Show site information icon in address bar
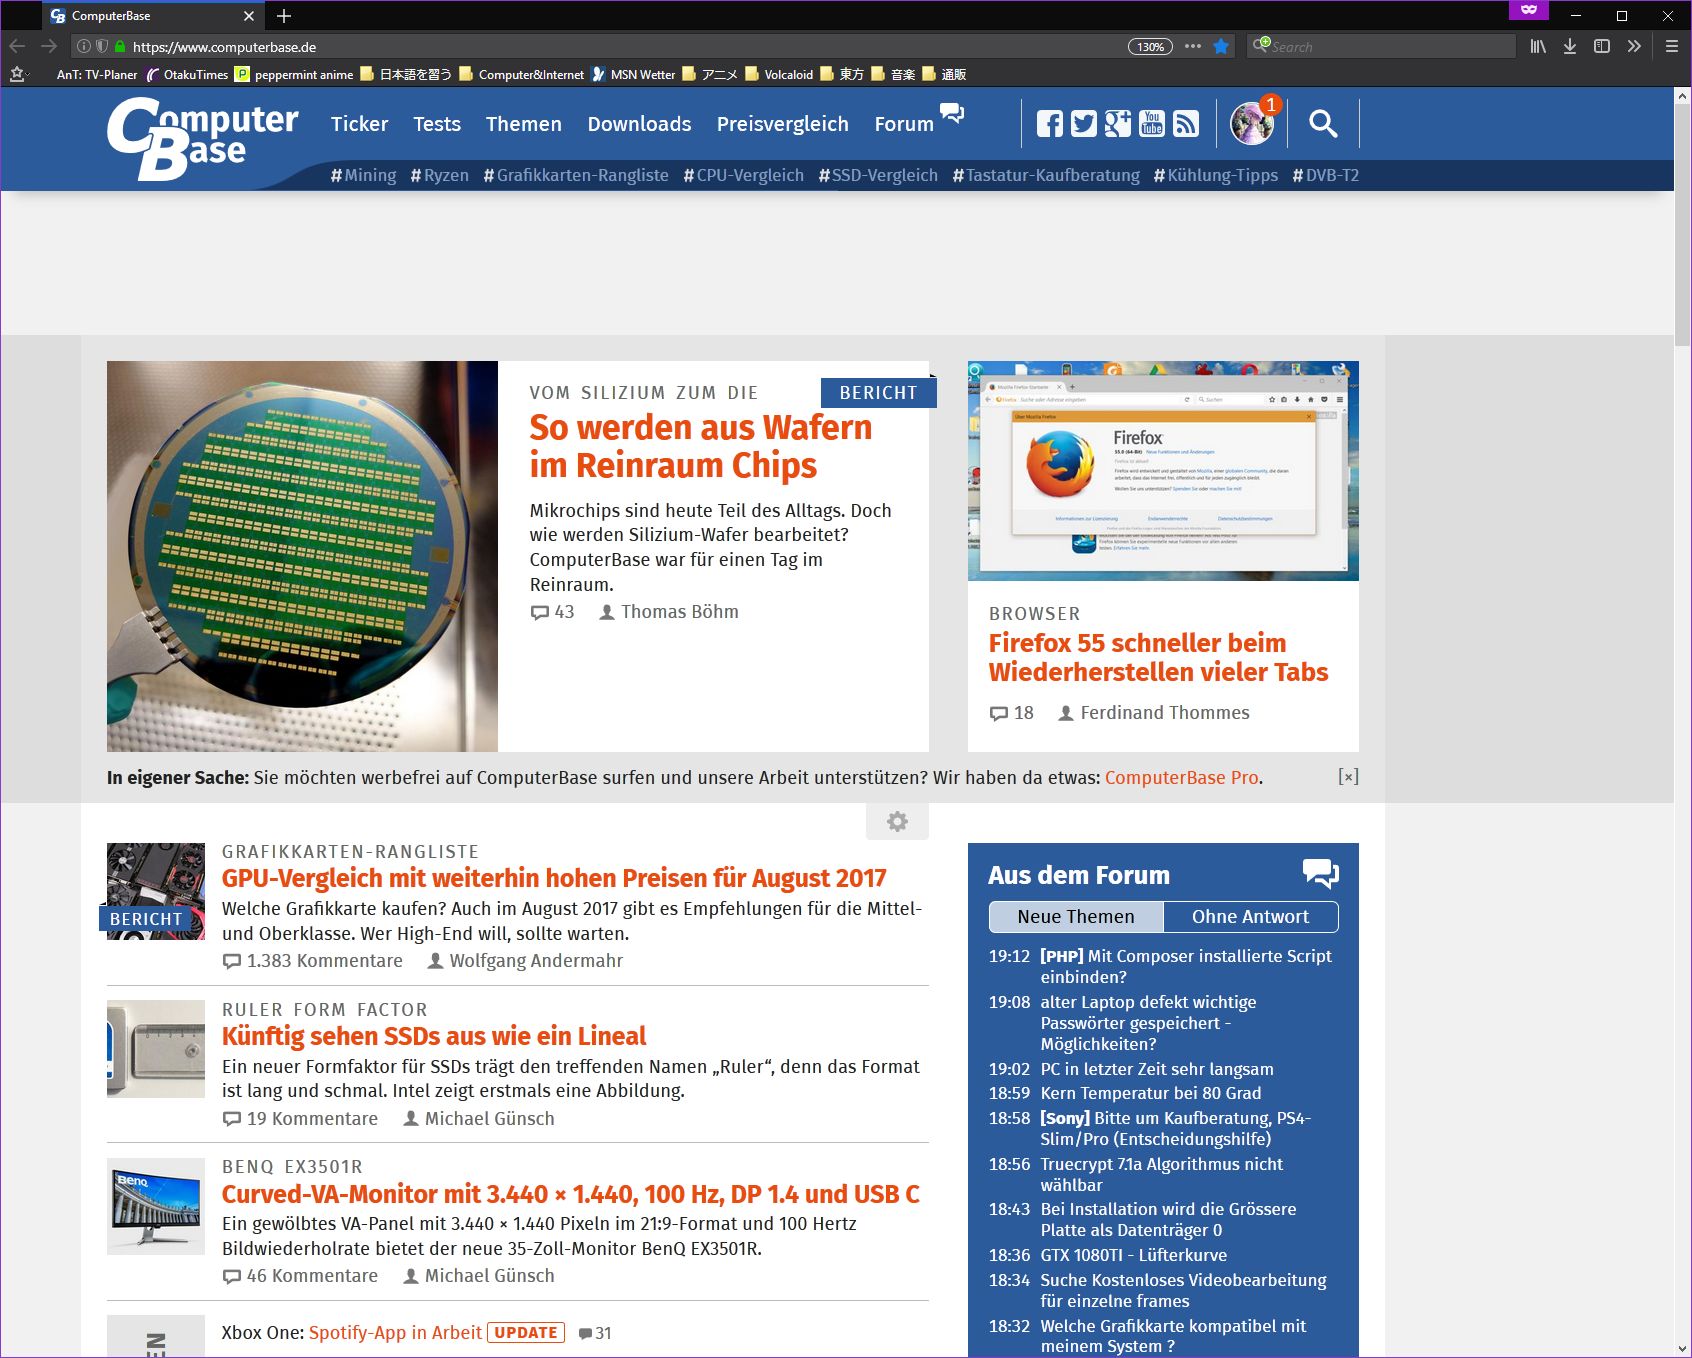The width and height of the screenshot is (1692, 1358). [84, 46]
